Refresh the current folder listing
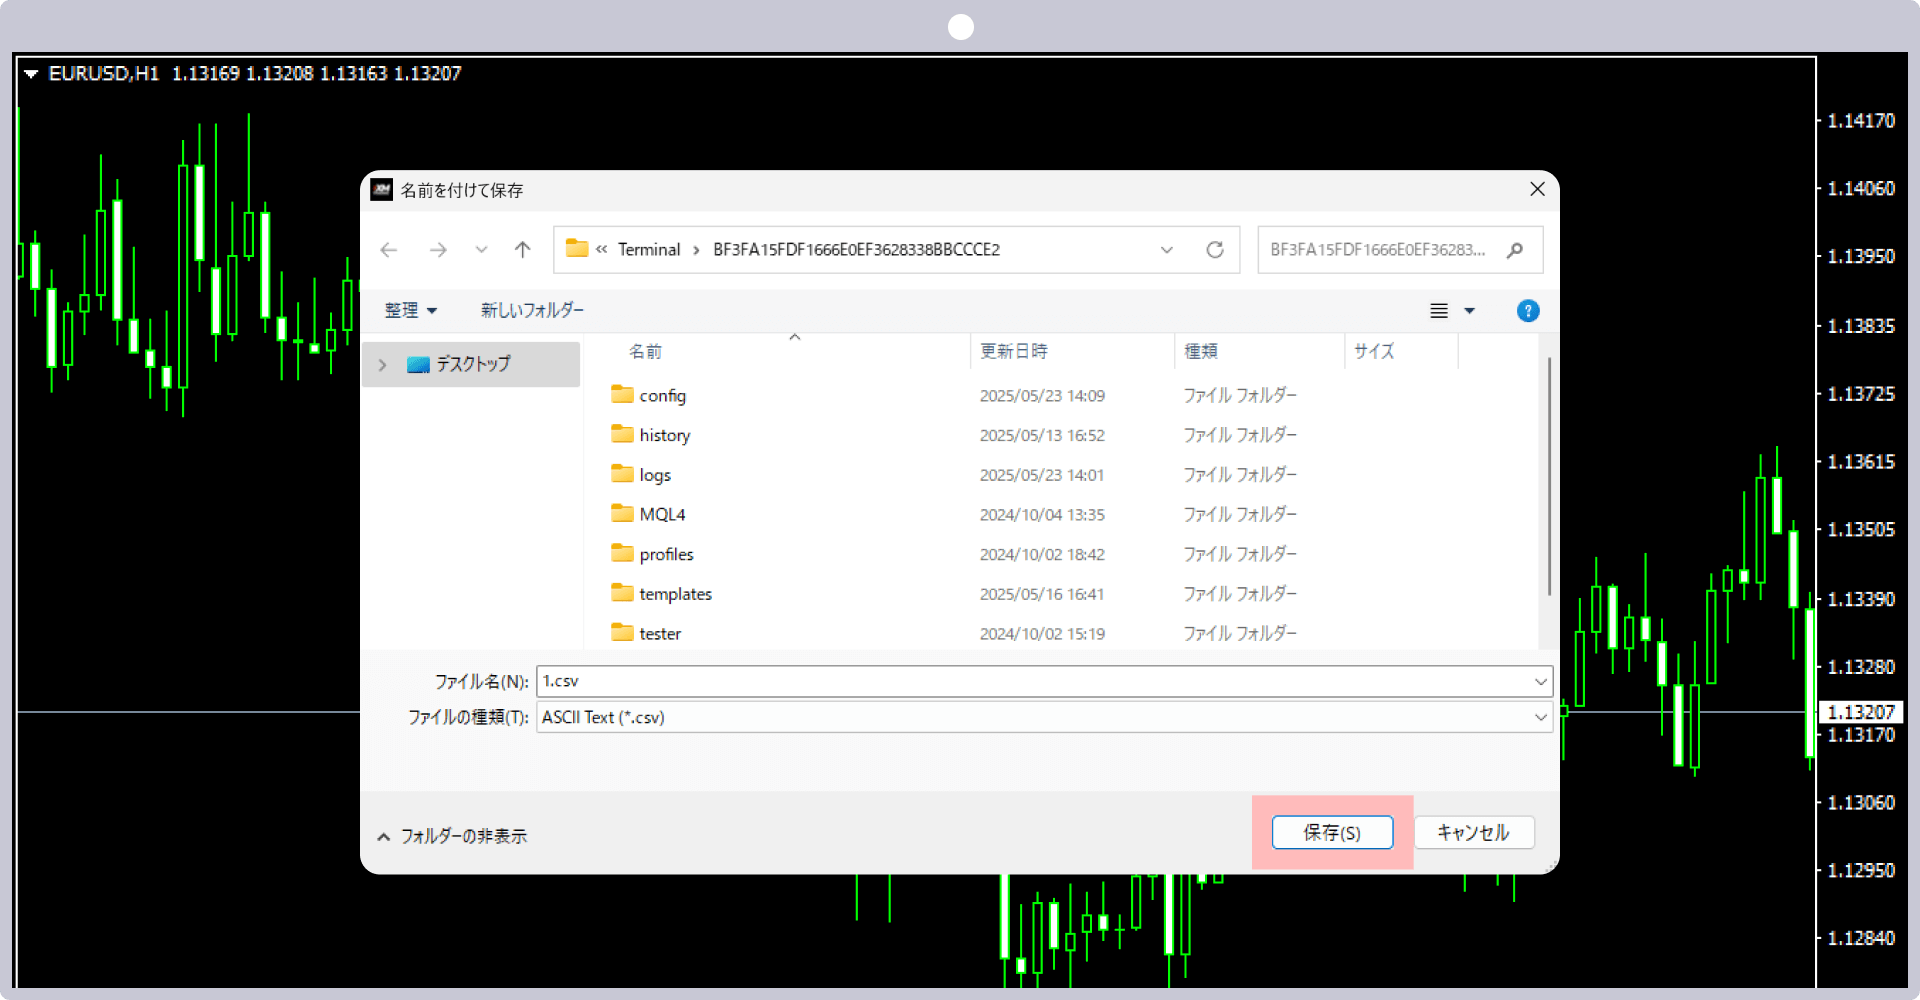Viewport: 1920px width, 1000px height. 1215,250
